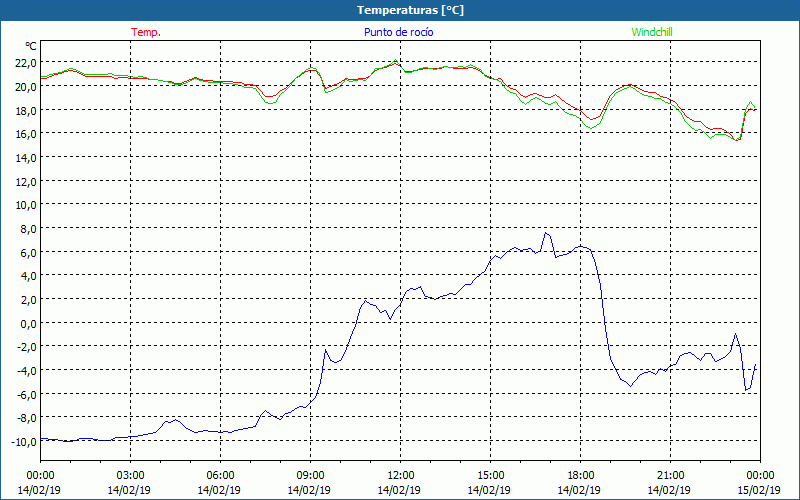Screen dimensions: 800x500
Task: Click the 12:00 time label on X axis
Action: (x=401, y=475)
